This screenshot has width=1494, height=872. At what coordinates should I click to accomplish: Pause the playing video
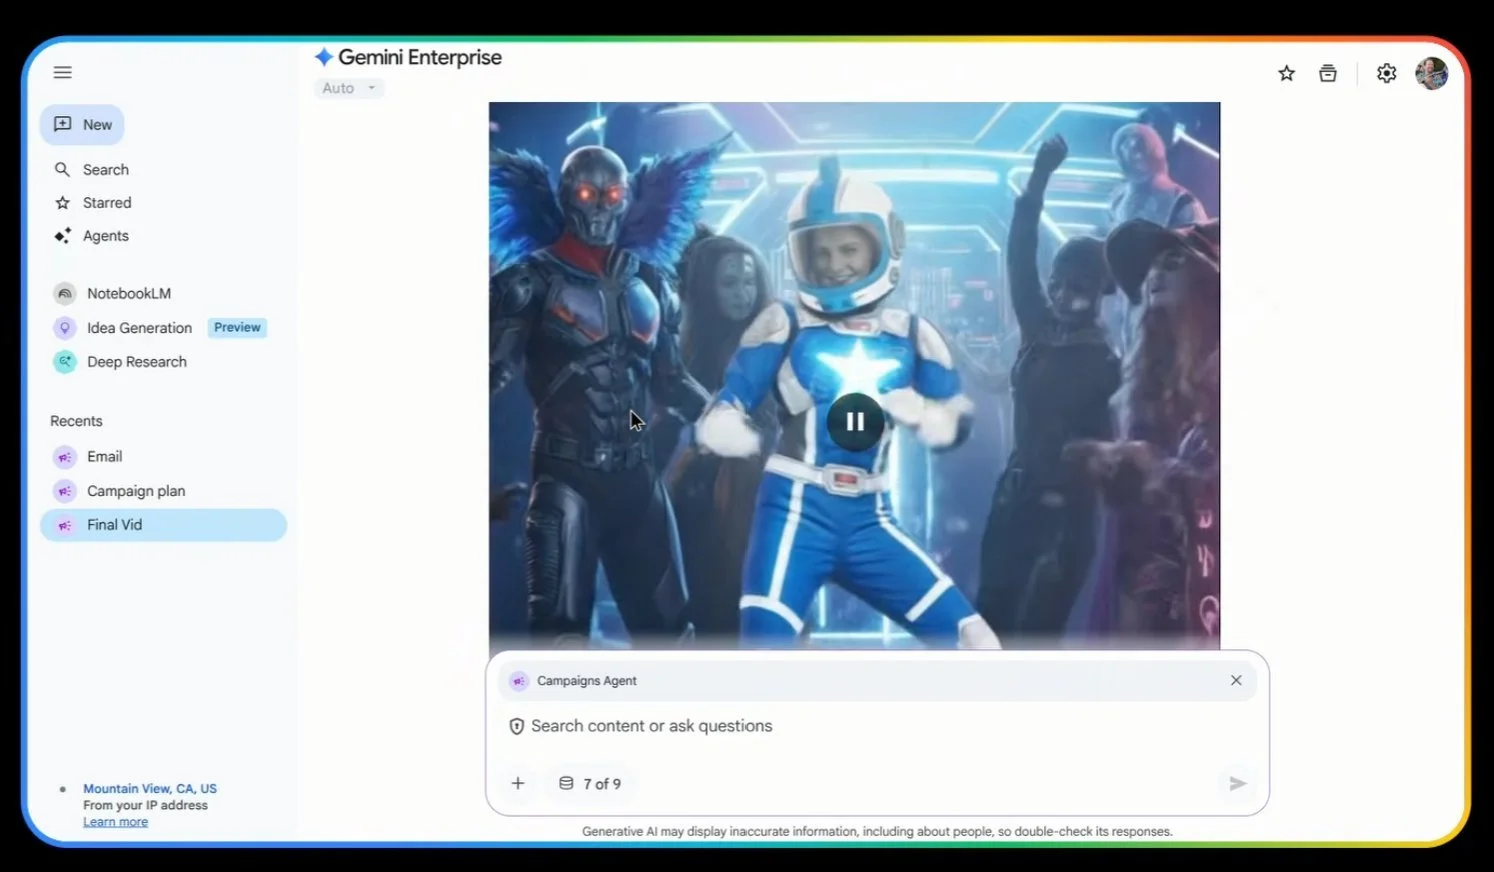(855, 421)
